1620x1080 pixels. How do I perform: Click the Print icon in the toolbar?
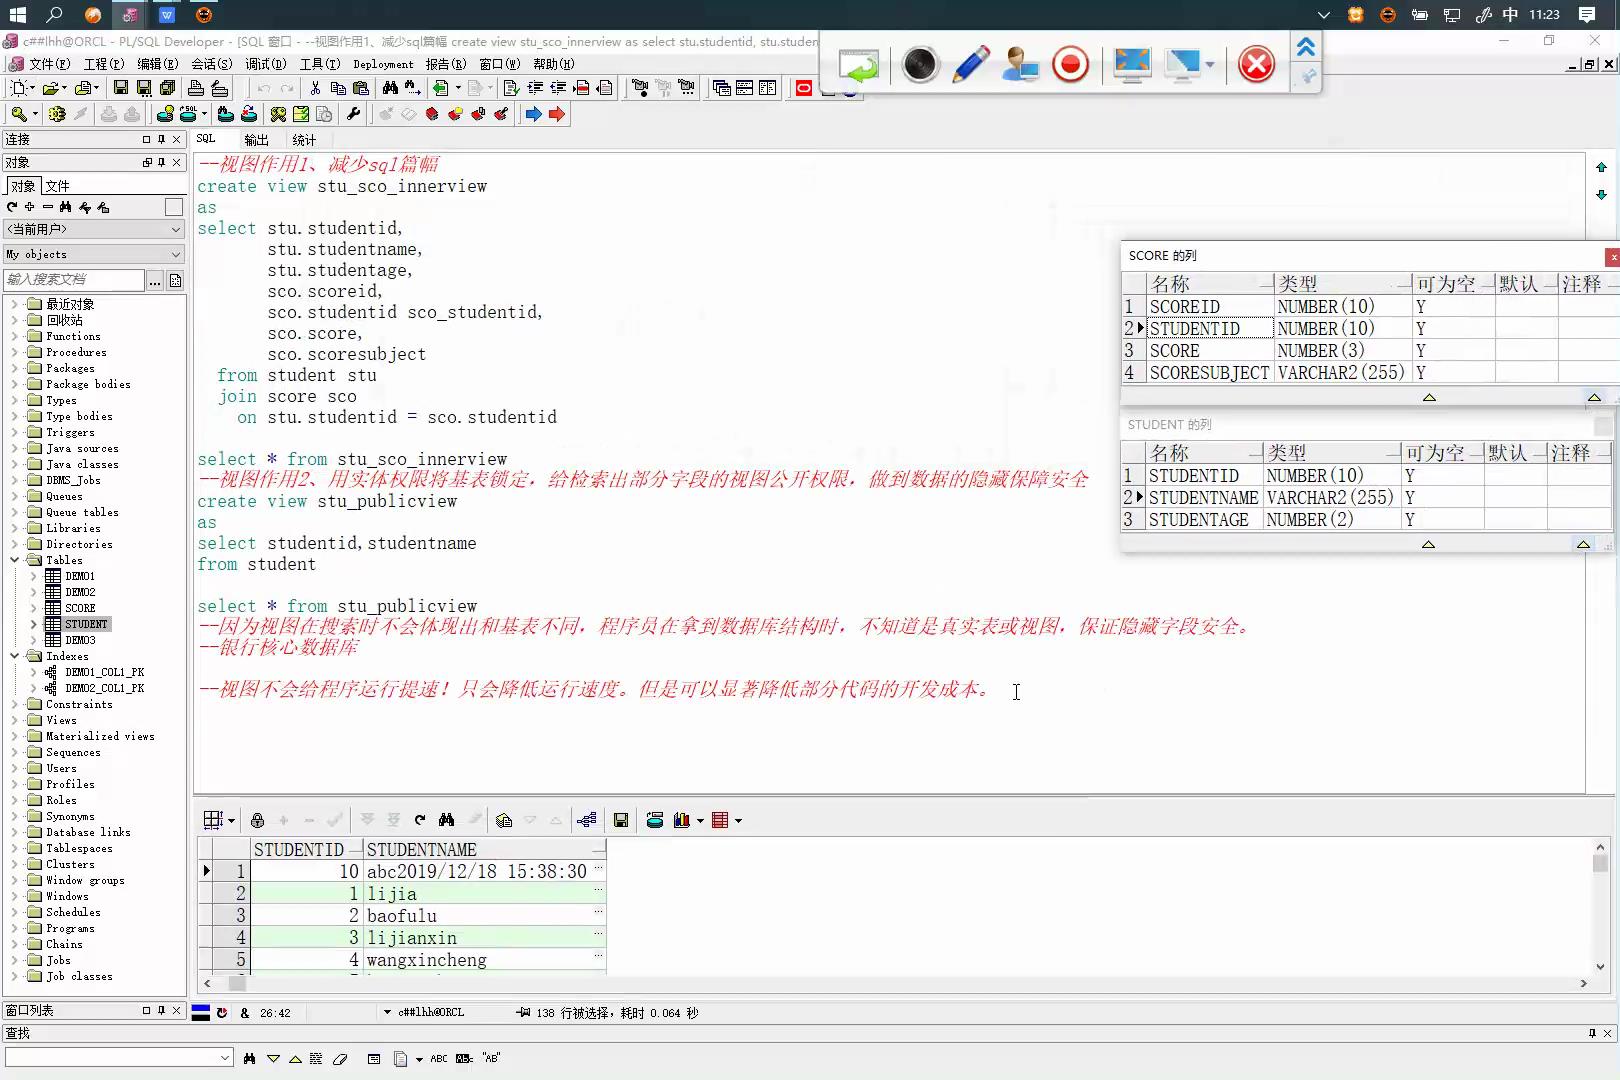(196, 88)
